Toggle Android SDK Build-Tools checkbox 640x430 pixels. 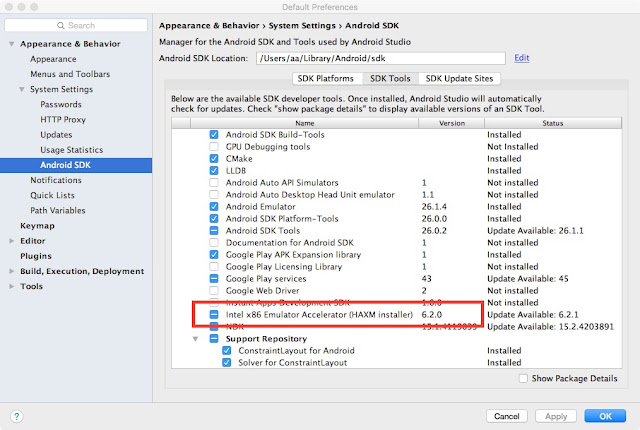pos(214,135)
